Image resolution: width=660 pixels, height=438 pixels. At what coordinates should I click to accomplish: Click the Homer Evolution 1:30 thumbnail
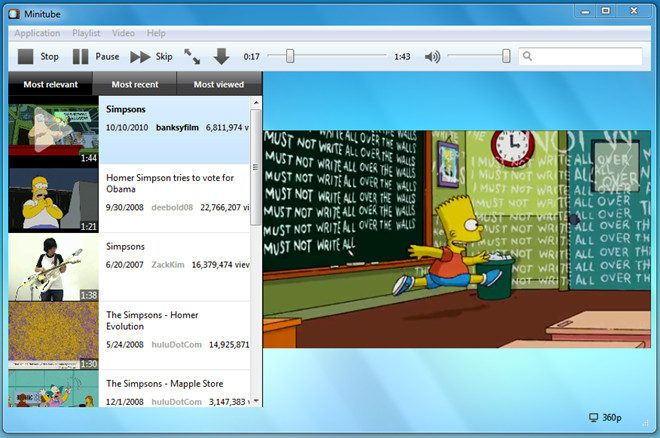click(53, 336)
